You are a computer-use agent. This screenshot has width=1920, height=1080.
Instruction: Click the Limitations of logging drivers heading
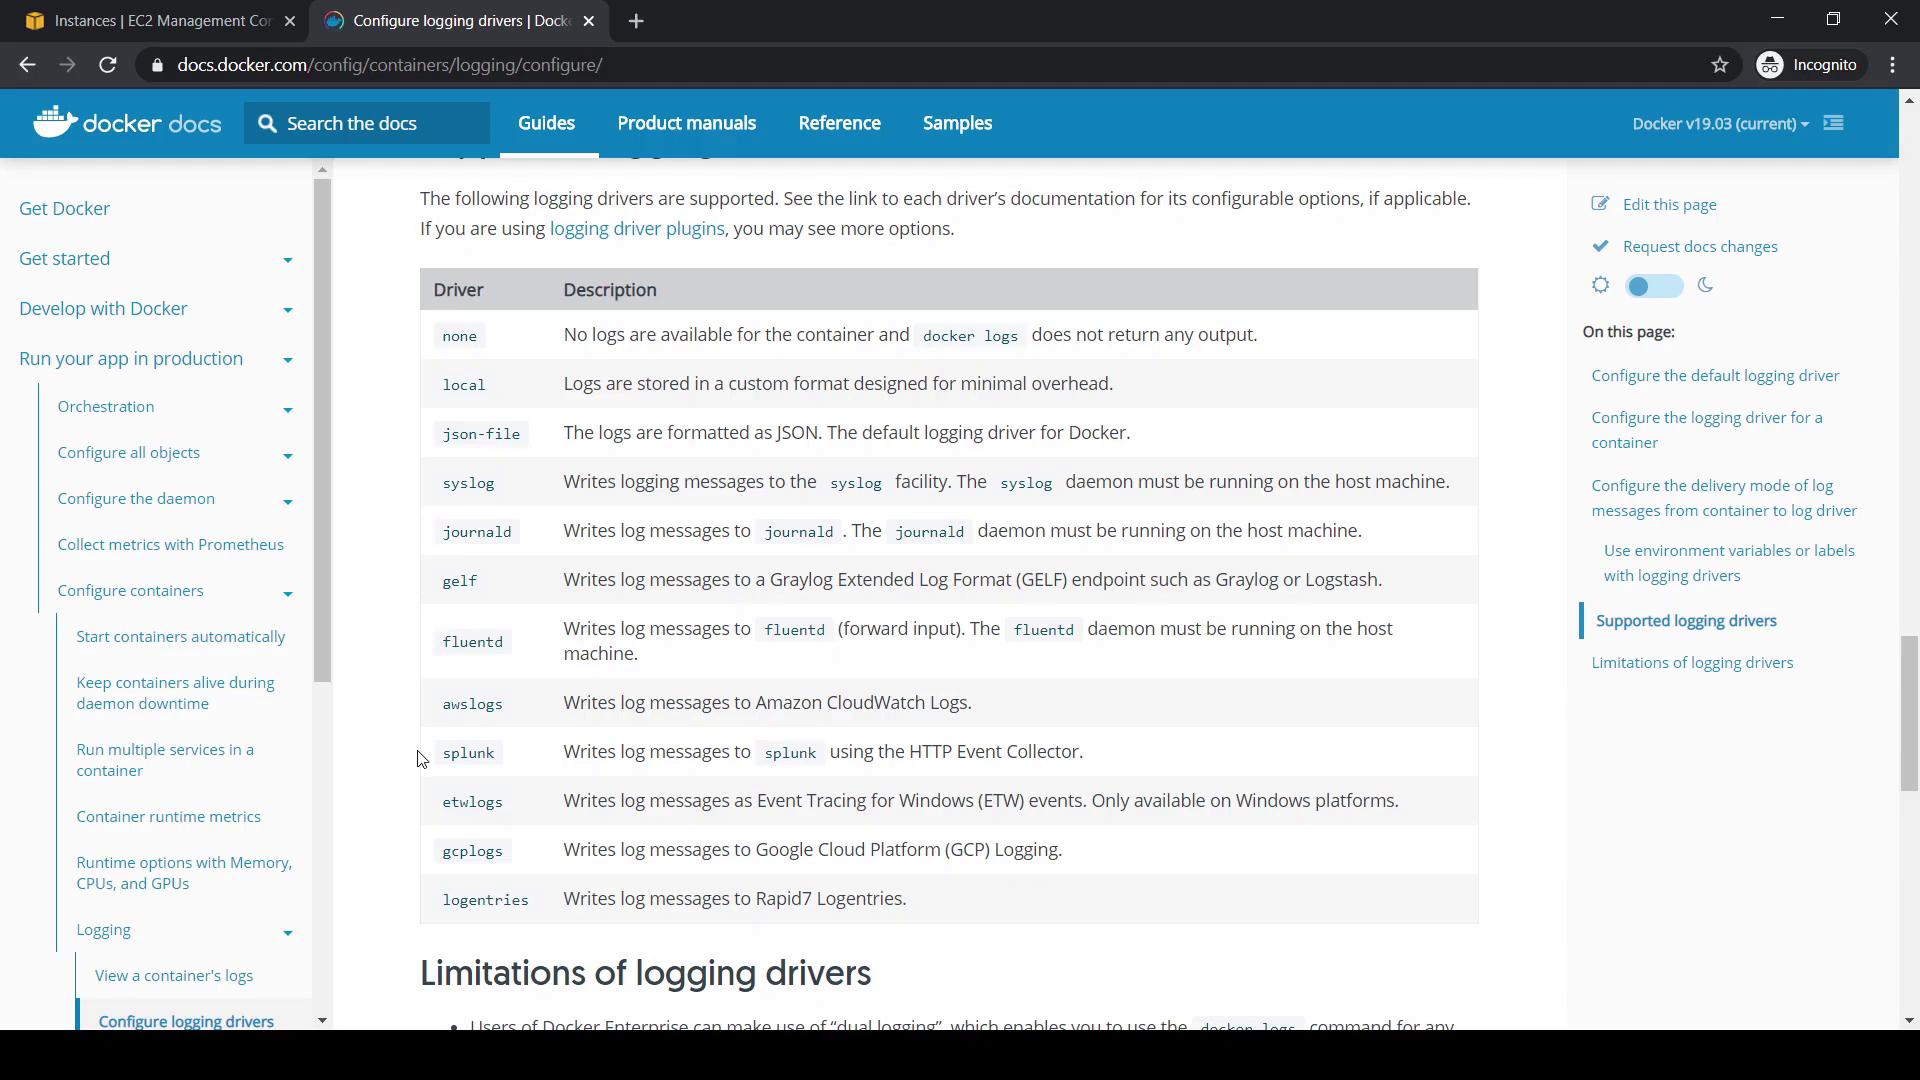645,973
